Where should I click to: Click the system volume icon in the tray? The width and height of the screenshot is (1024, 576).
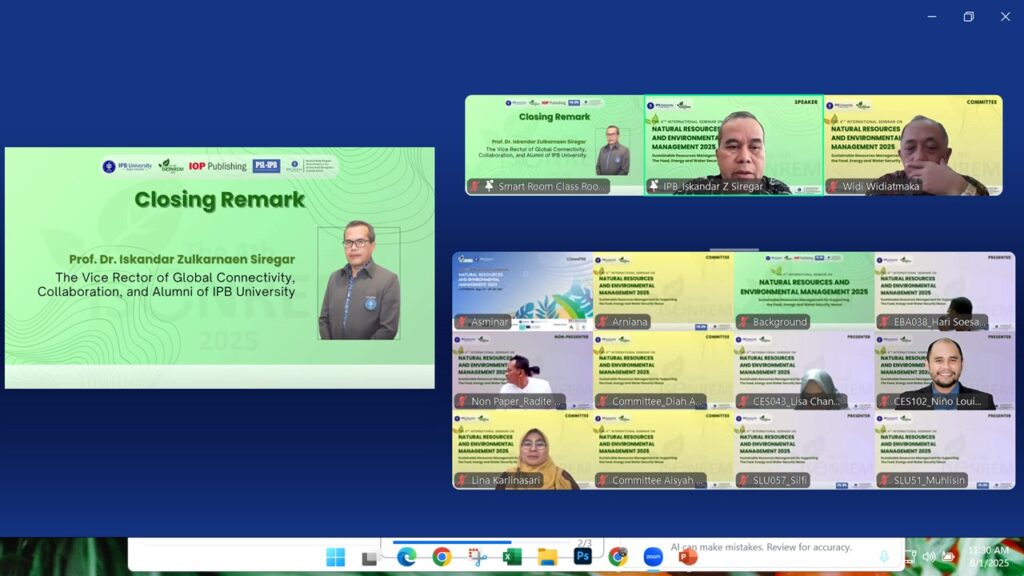coord(929,556)
